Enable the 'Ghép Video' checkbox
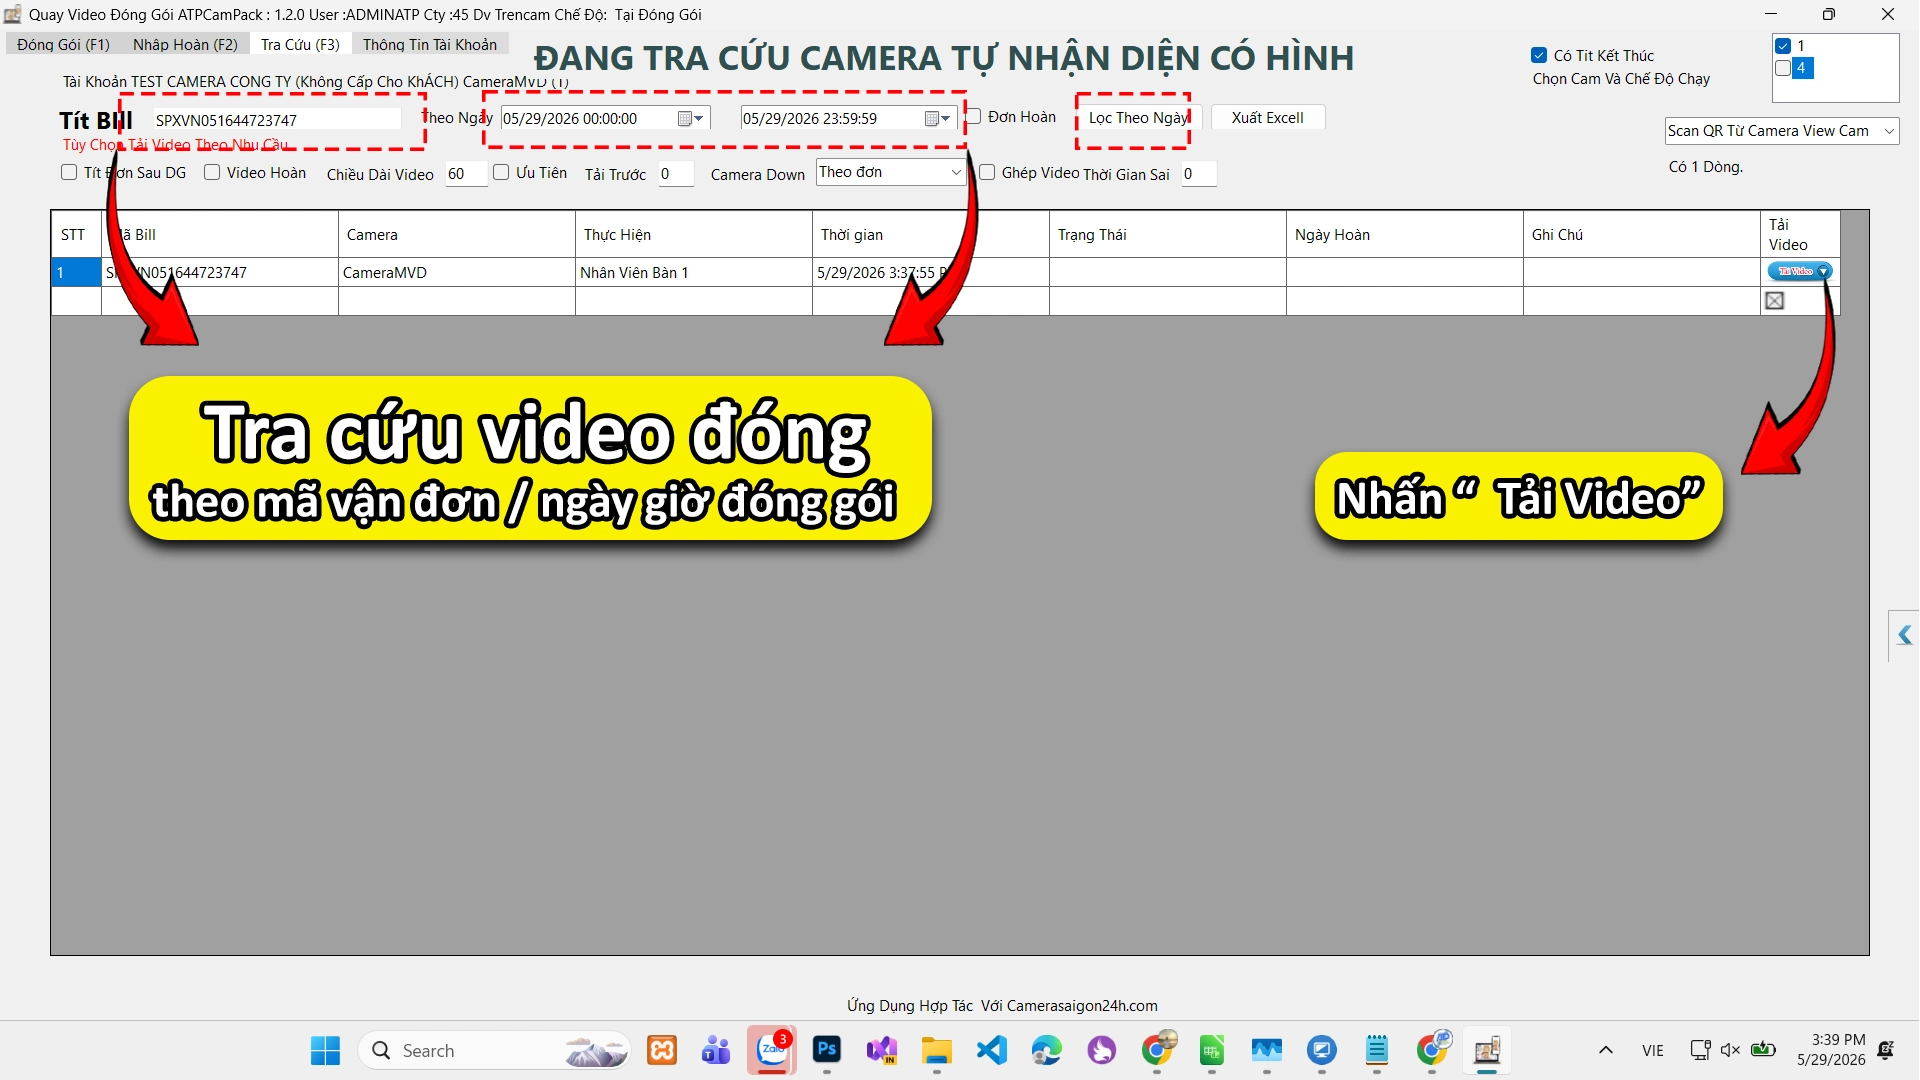The image size is (1920, 1080). pyautogui.click(x=987, y=172)
